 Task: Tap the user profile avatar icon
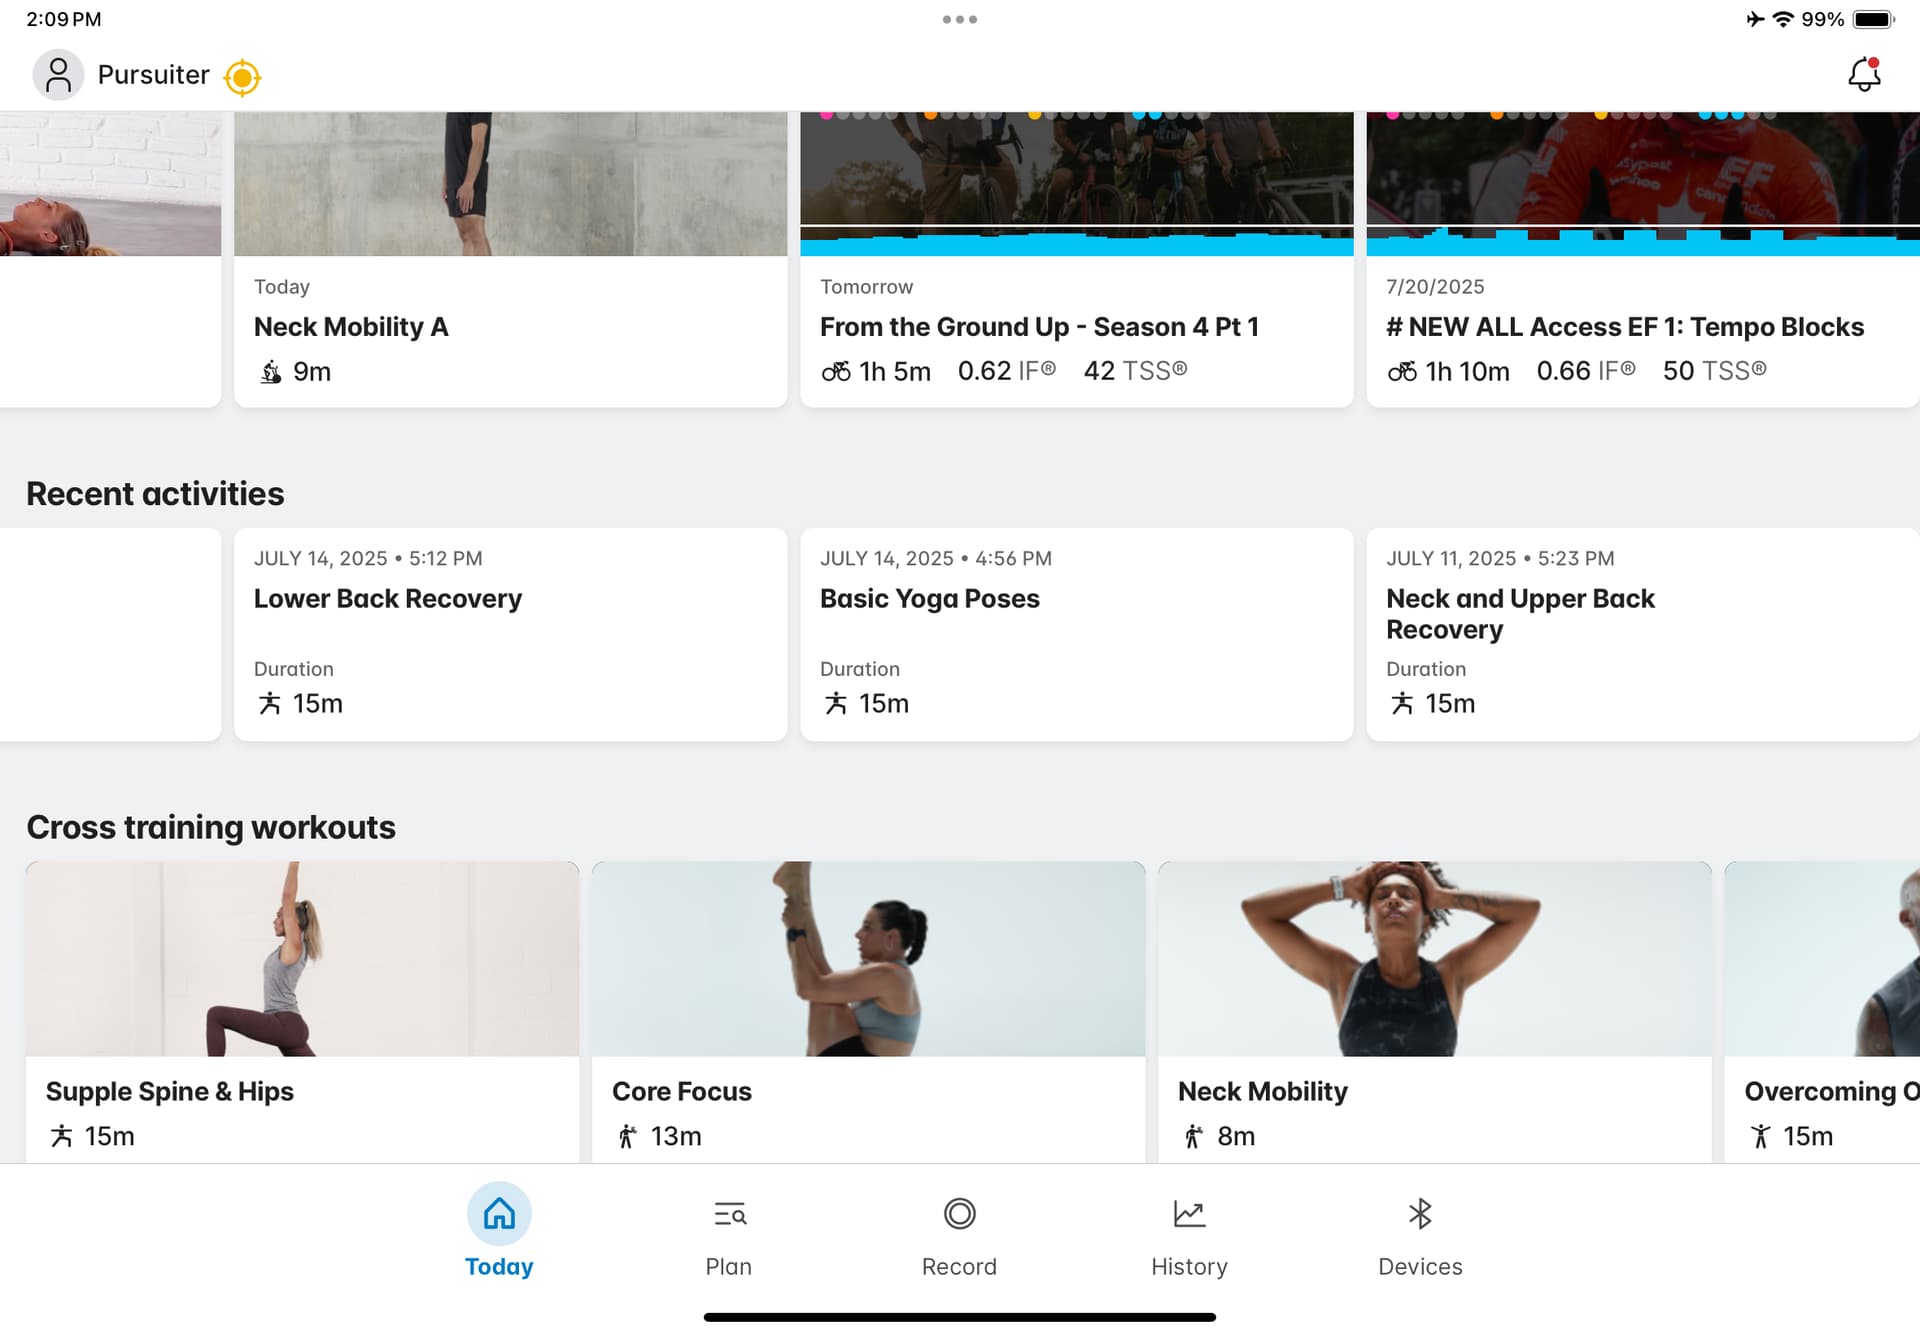coord(58,75)
